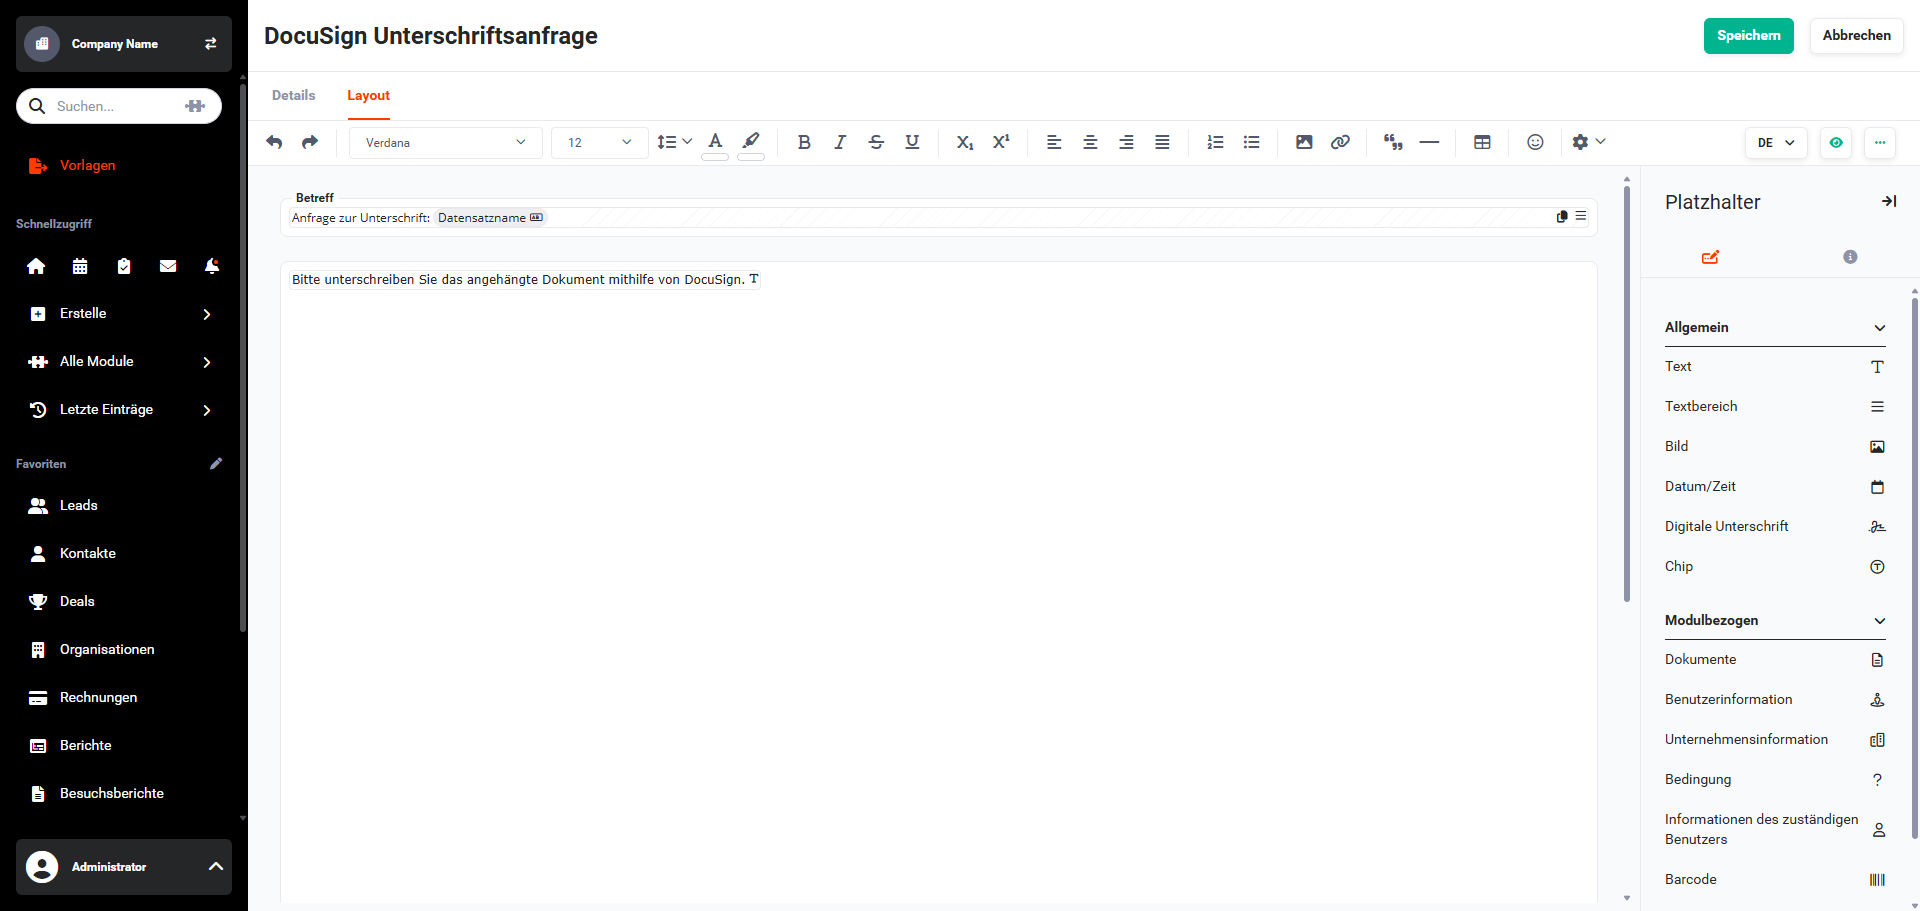Image resolution: width=1920 pixels, height=911 pixels.
Task: Justify text alignment
Action: tap(1162, 142)
